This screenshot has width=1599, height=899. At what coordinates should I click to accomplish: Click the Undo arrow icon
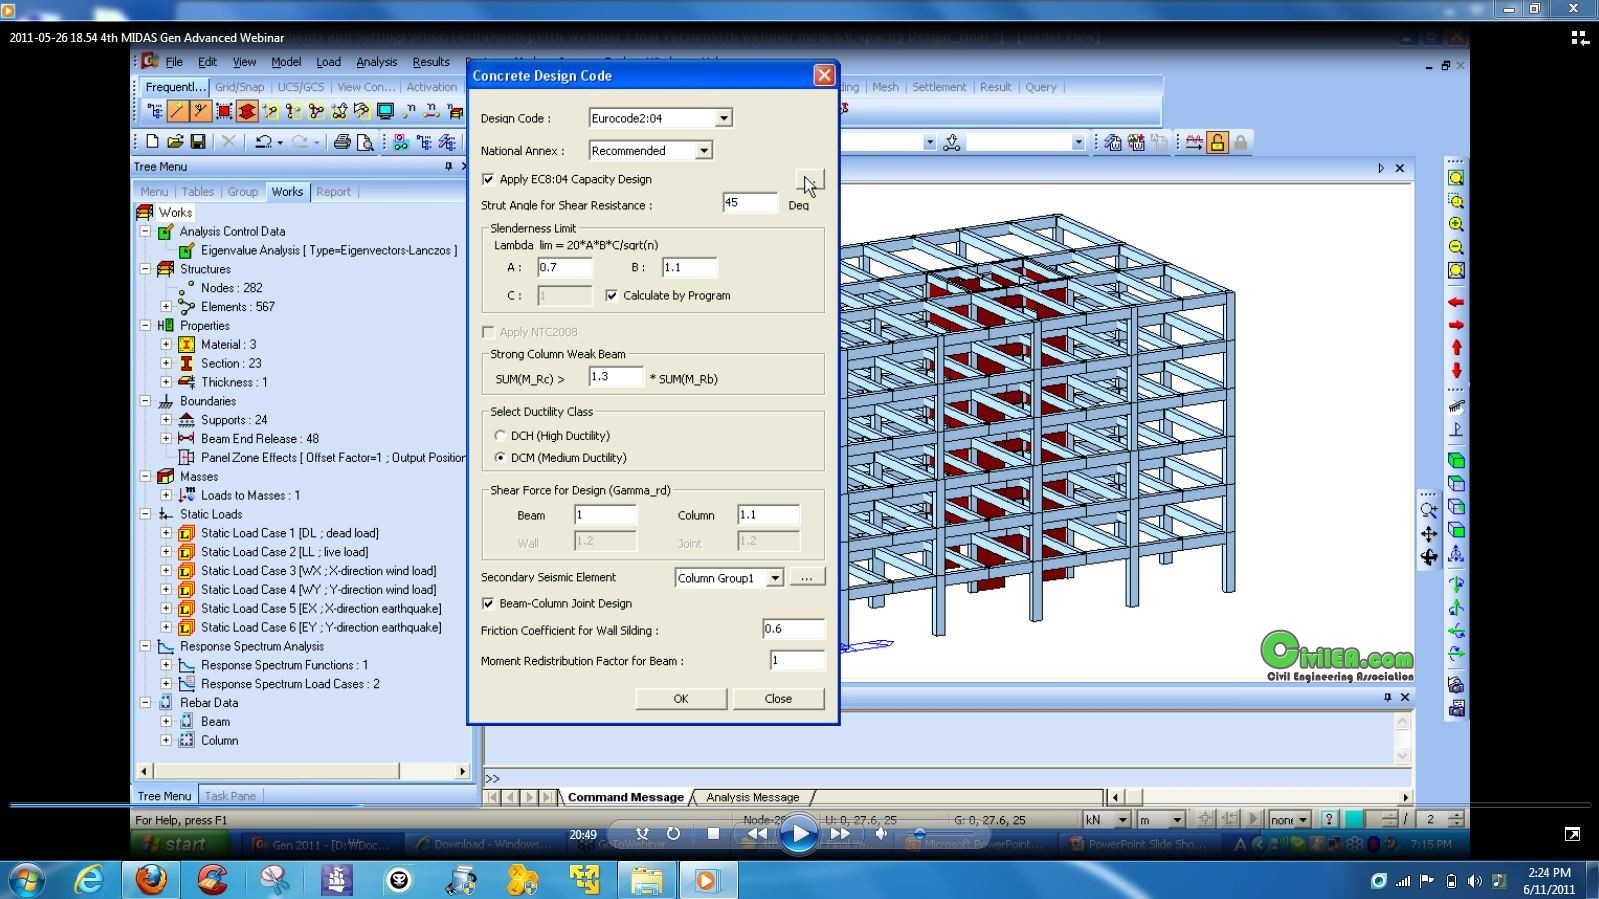tap(263, 142)
